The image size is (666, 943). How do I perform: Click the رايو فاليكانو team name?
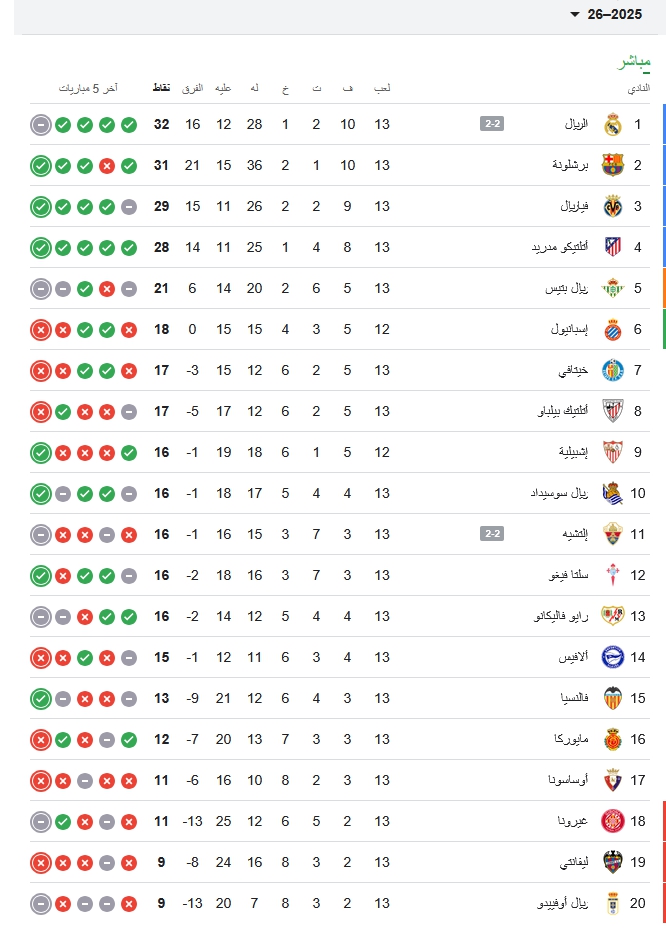point(557,616)
